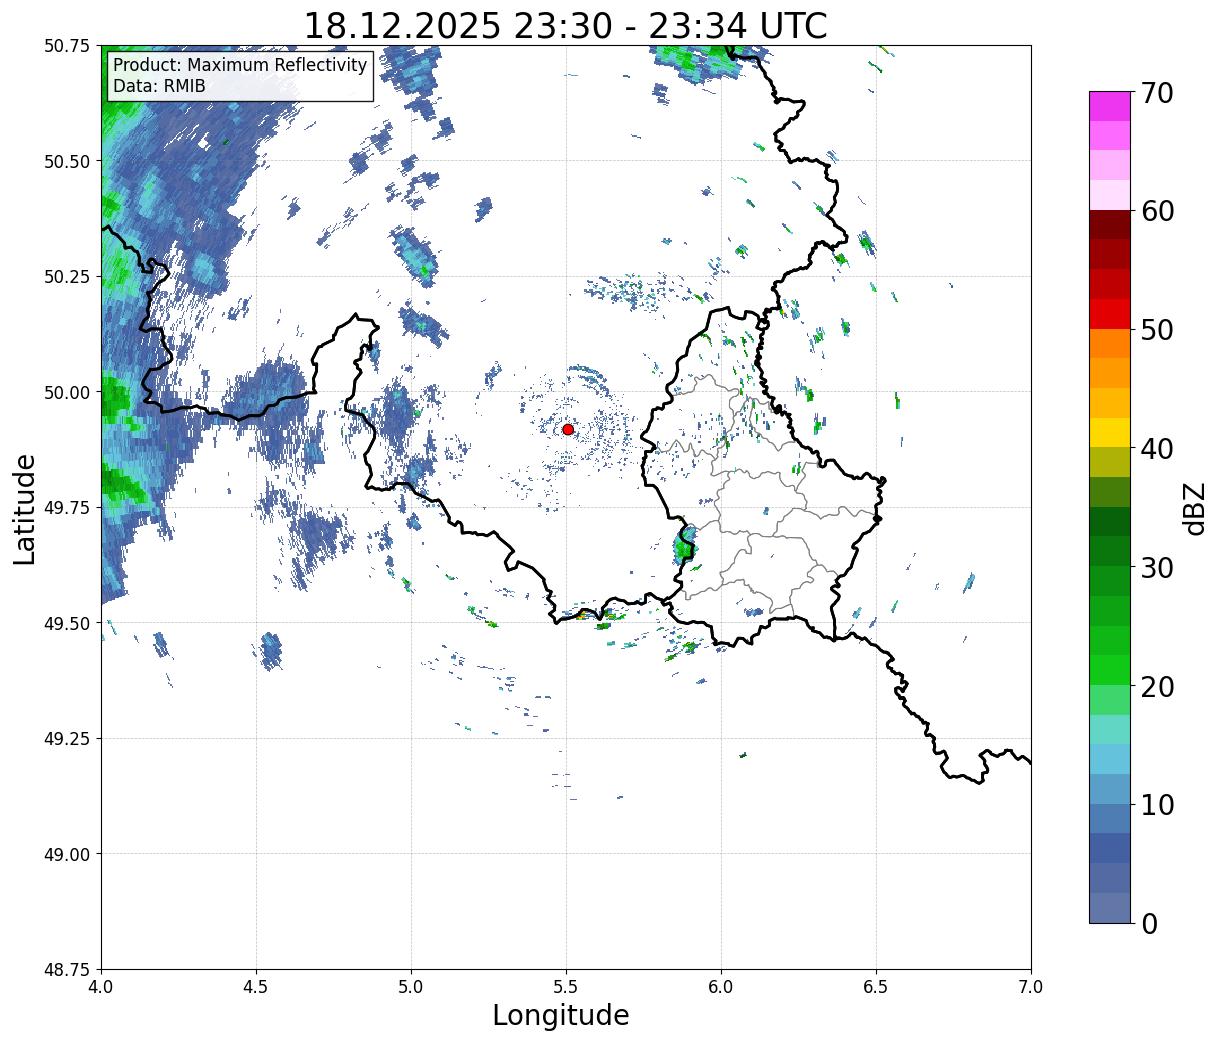Pick the bright red colorbar swatch above 50
This screenshot has width=1219, height=1040.
pos(1110,314)
